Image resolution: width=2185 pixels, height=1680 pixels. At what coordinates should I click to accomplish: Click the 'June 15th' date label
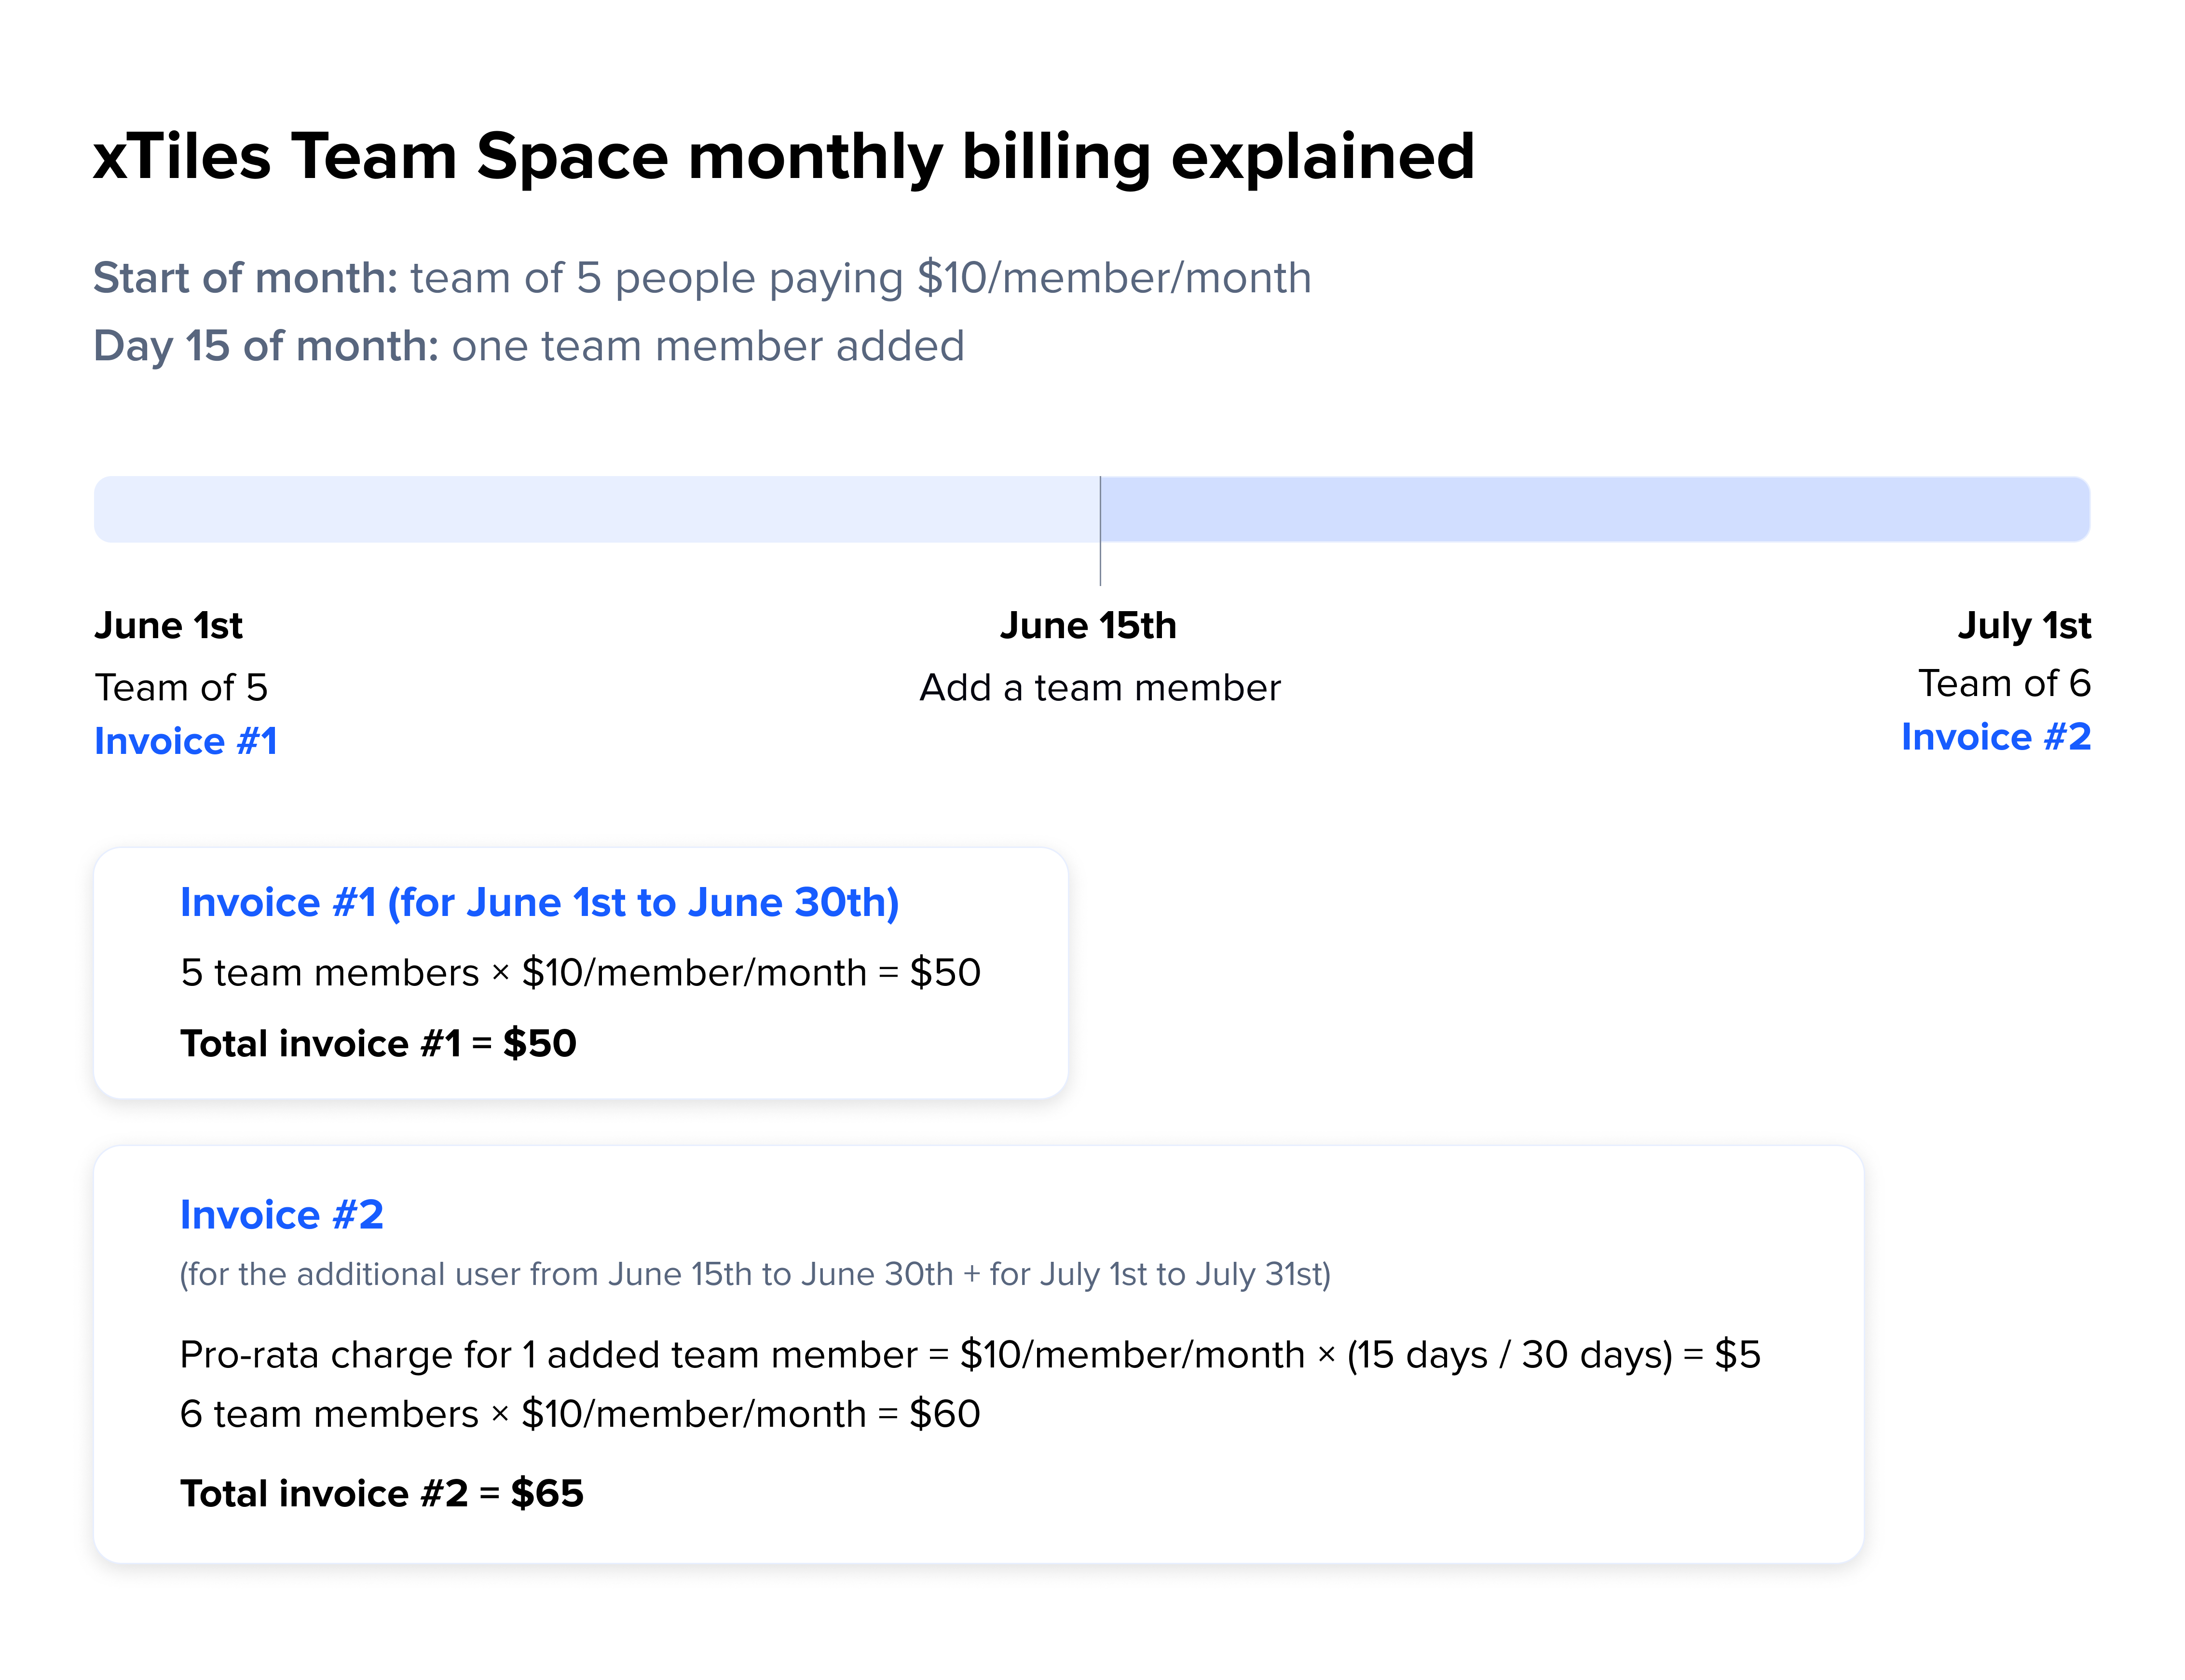pyautogui.click(x=1088, y=625)
